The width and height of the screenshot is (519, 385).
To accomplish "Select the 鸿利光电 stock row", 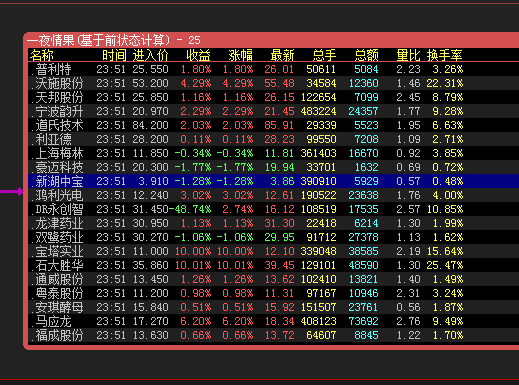I will coord(273,195).
